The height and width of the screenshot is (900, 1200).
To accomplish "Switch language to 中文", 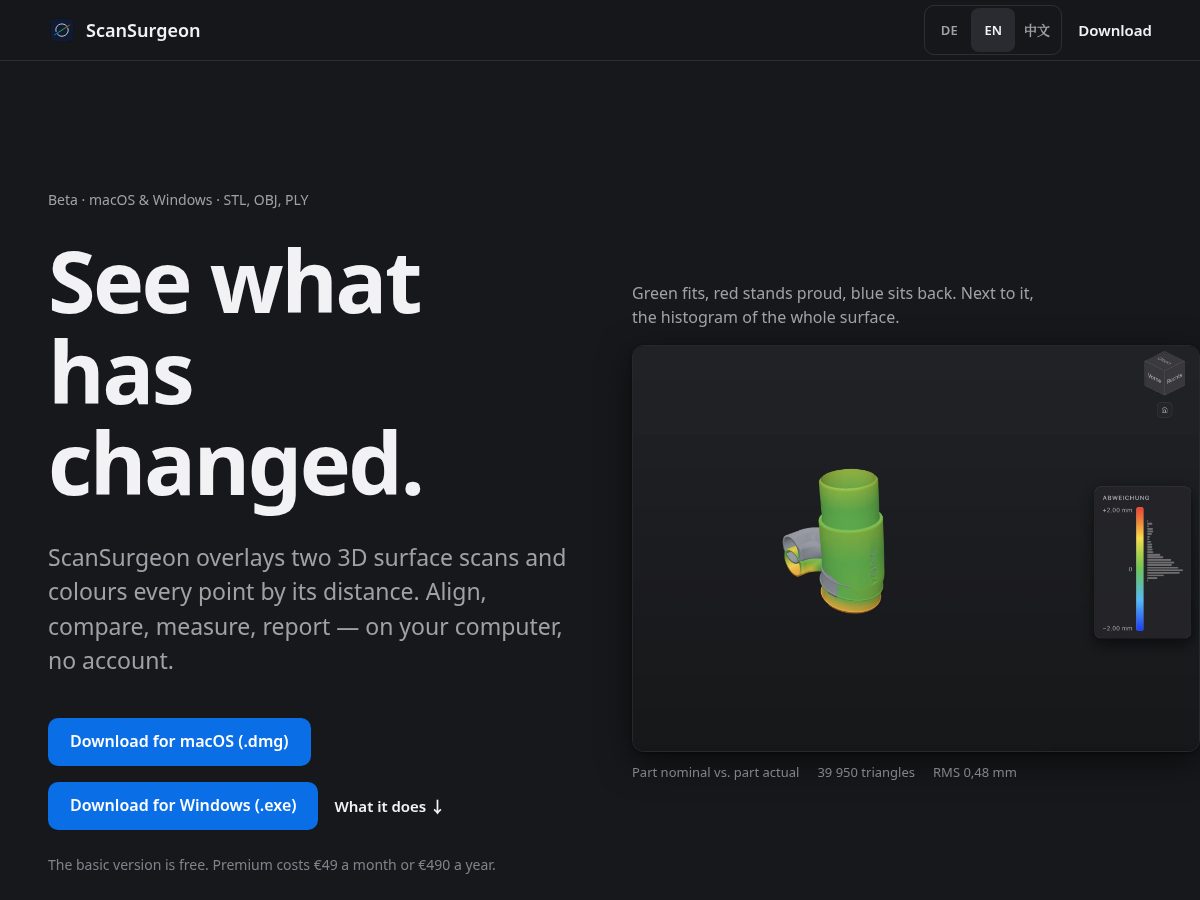I will [1037, 31].
